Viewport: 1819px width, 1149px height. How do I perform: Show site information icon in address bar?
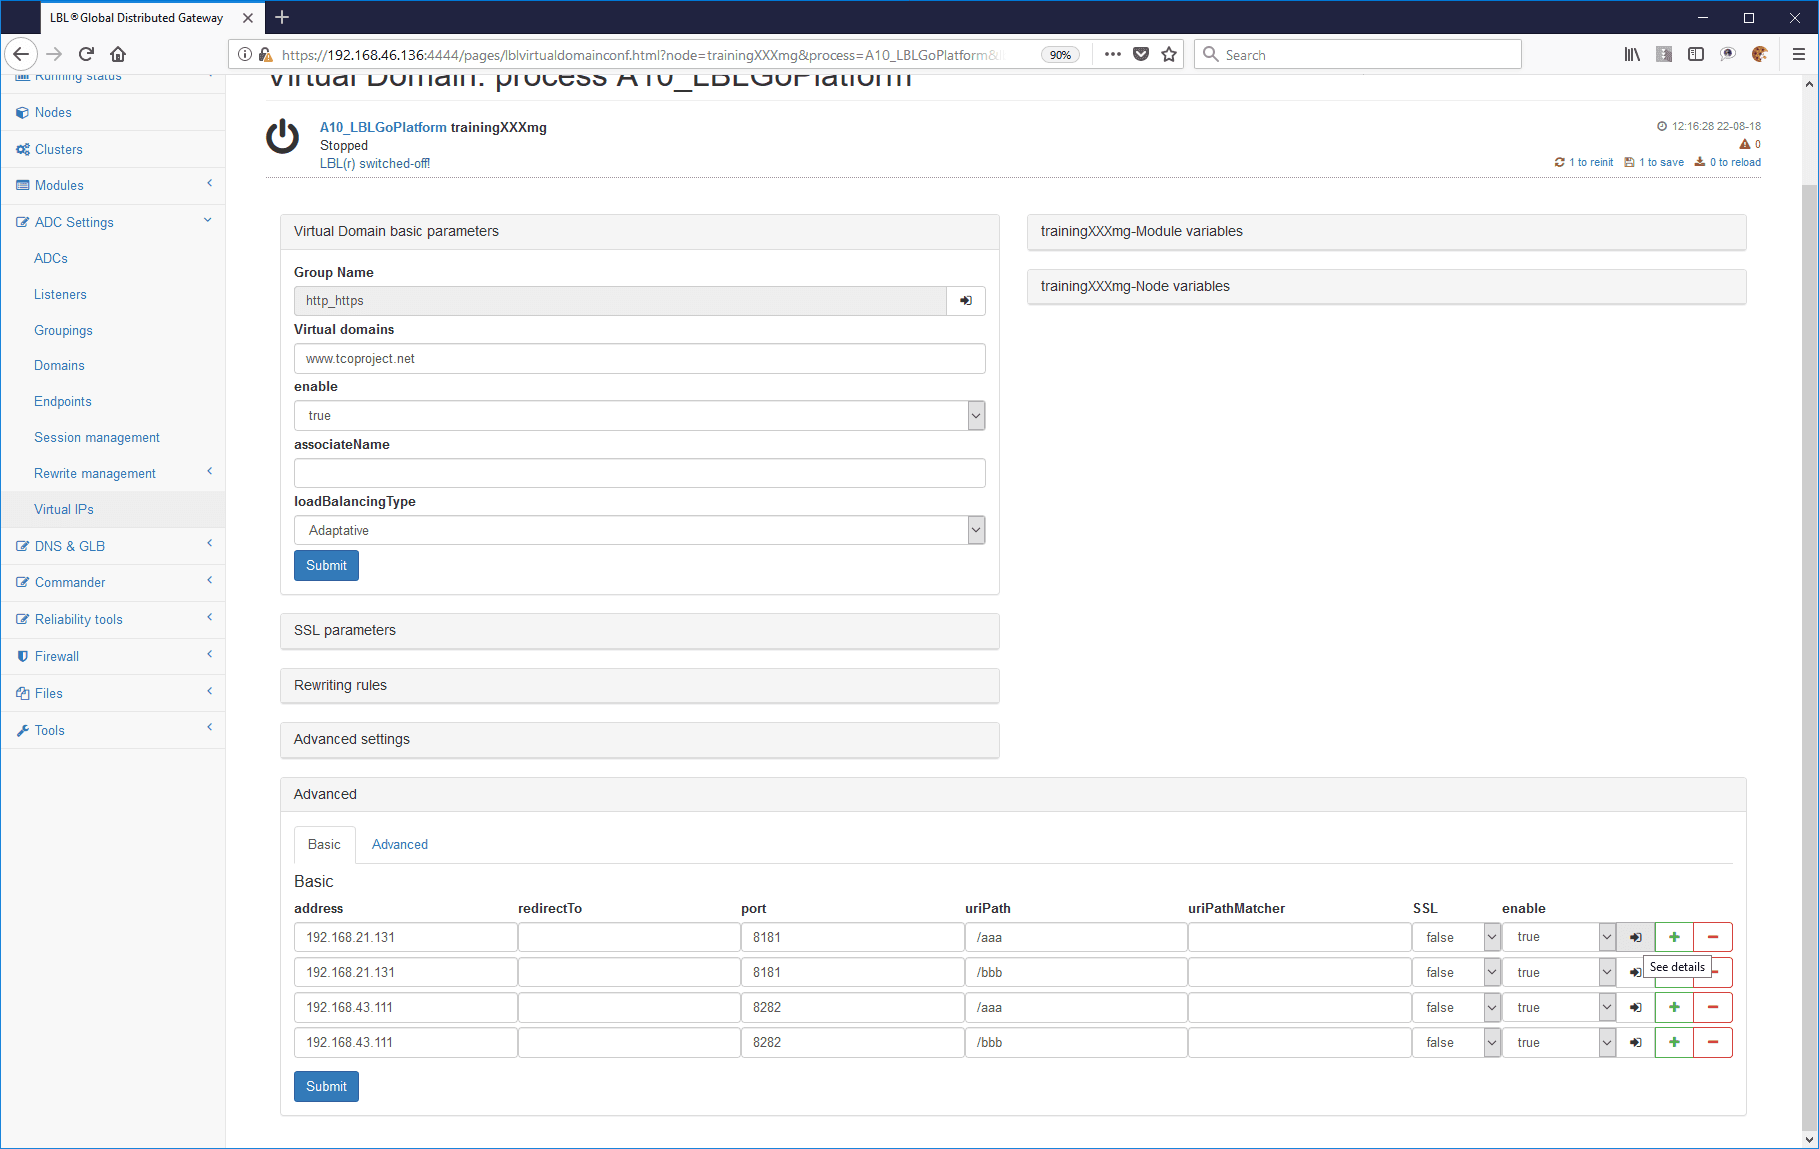[245, 55]
